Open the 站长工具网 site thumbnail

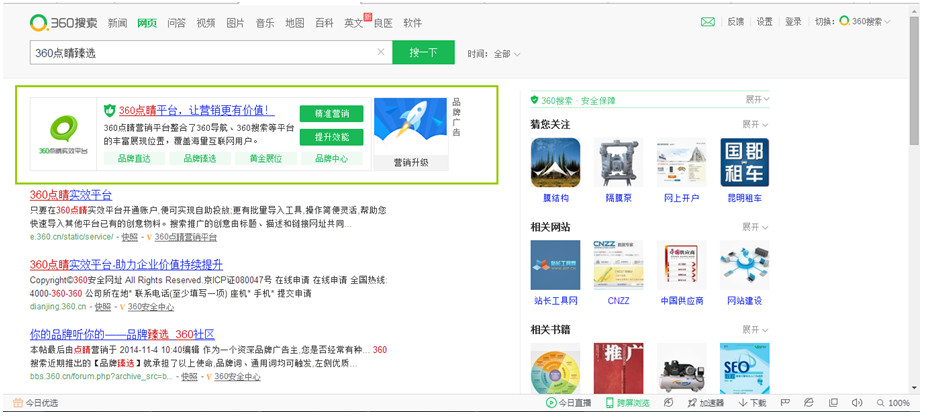point(555,264)
